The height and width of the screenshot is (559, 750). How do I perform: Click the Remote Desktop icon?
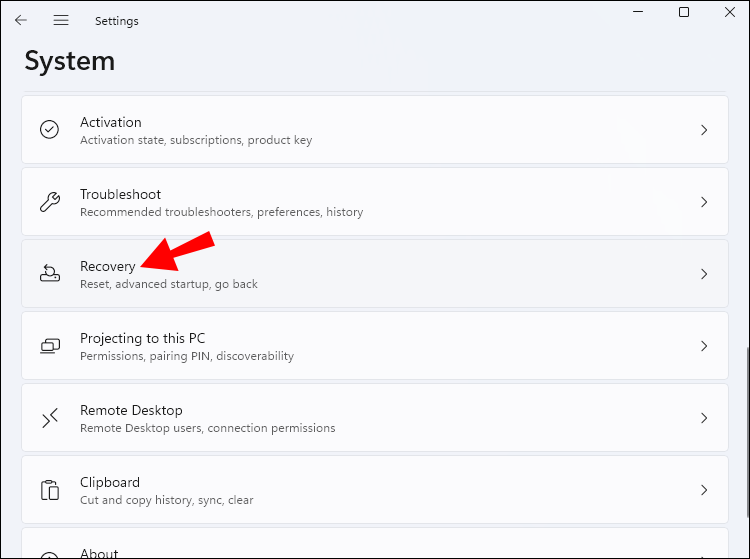point(49,418)
